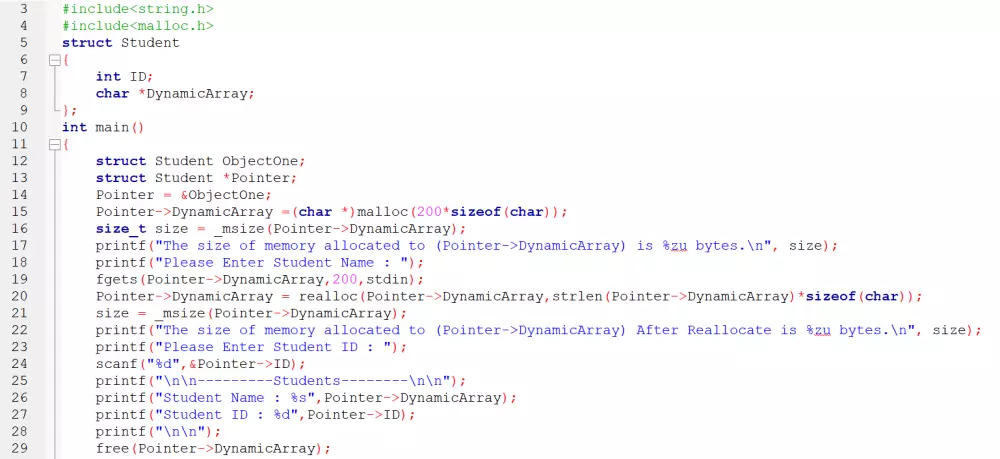The image size is (1000, 459).
Task: Click line number 16 in gutter
Action: 20,228
